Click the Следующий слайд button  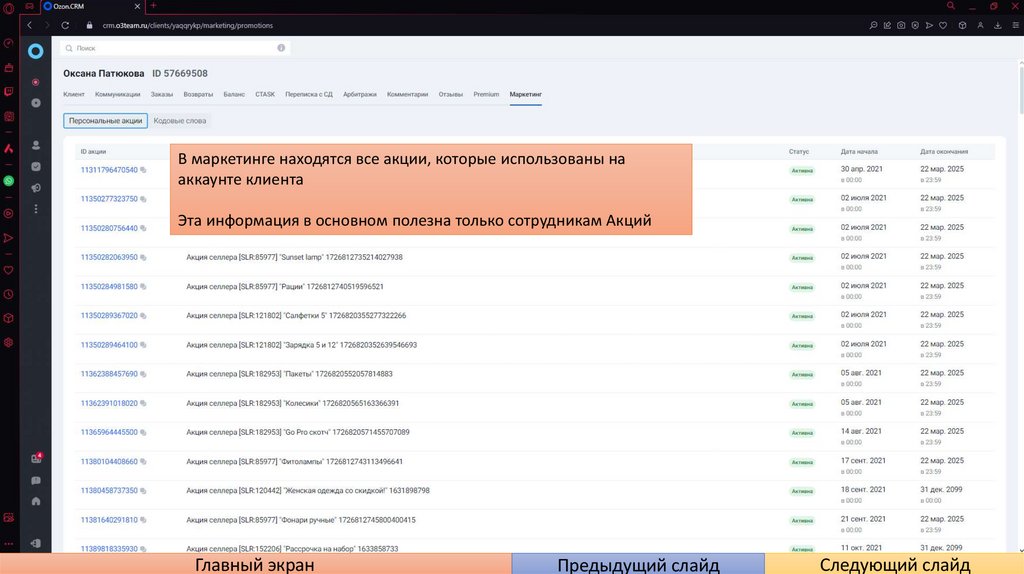[894, 564]
